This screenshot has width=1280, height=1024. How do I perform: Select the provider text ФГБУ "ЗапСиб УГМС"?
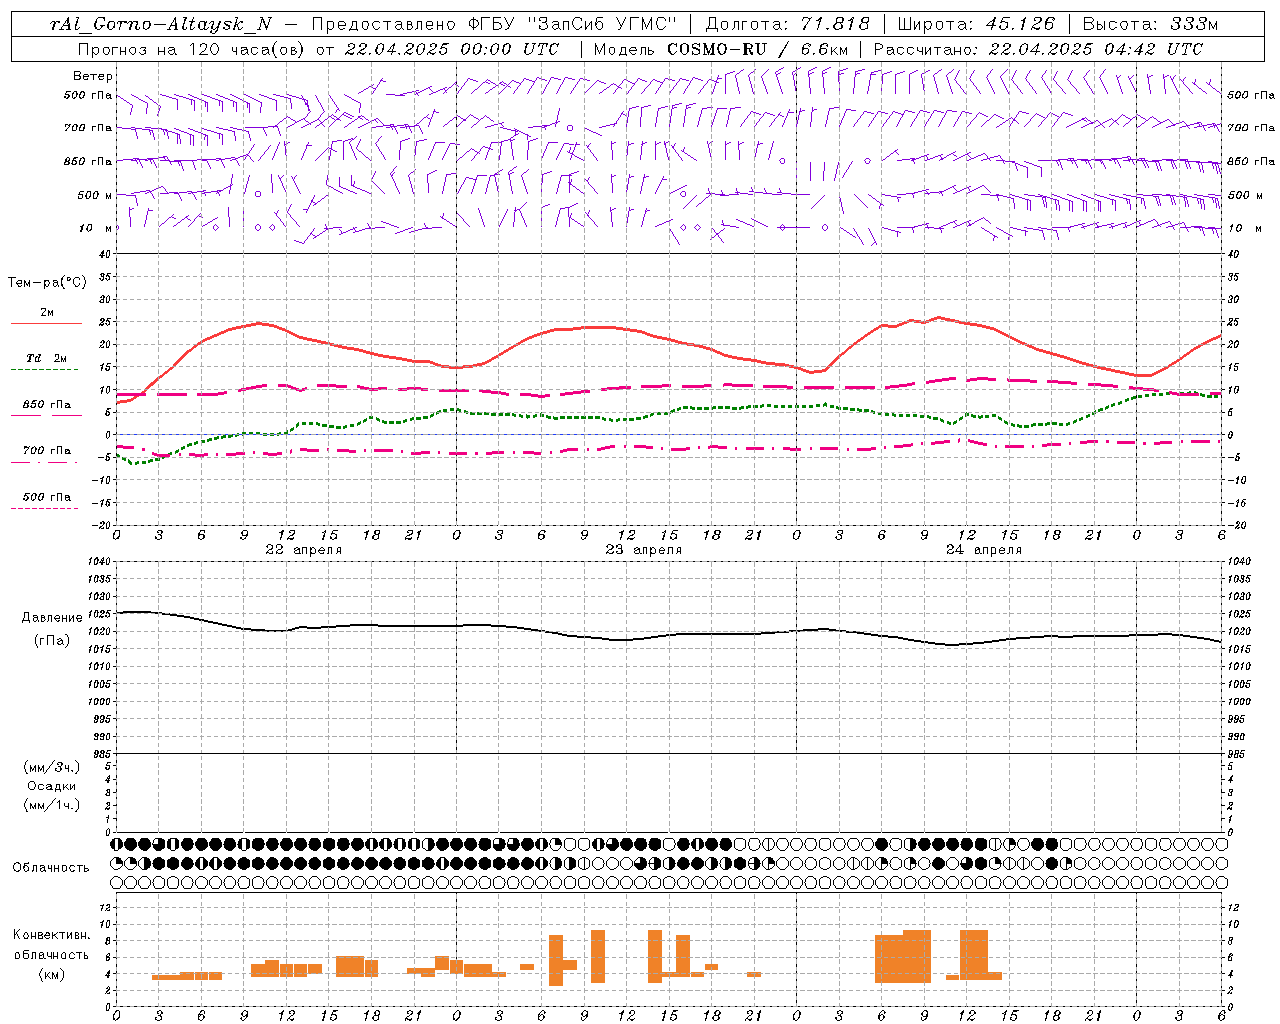pos(572,24)
